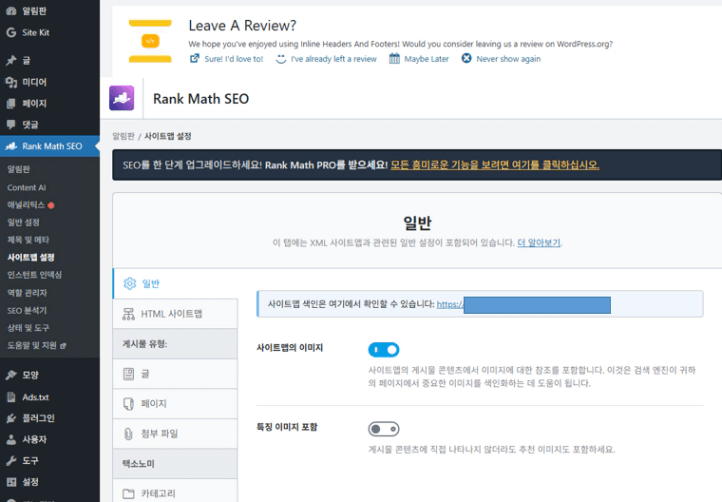Click the Site Kit Google icon

(x=11, y=32)
